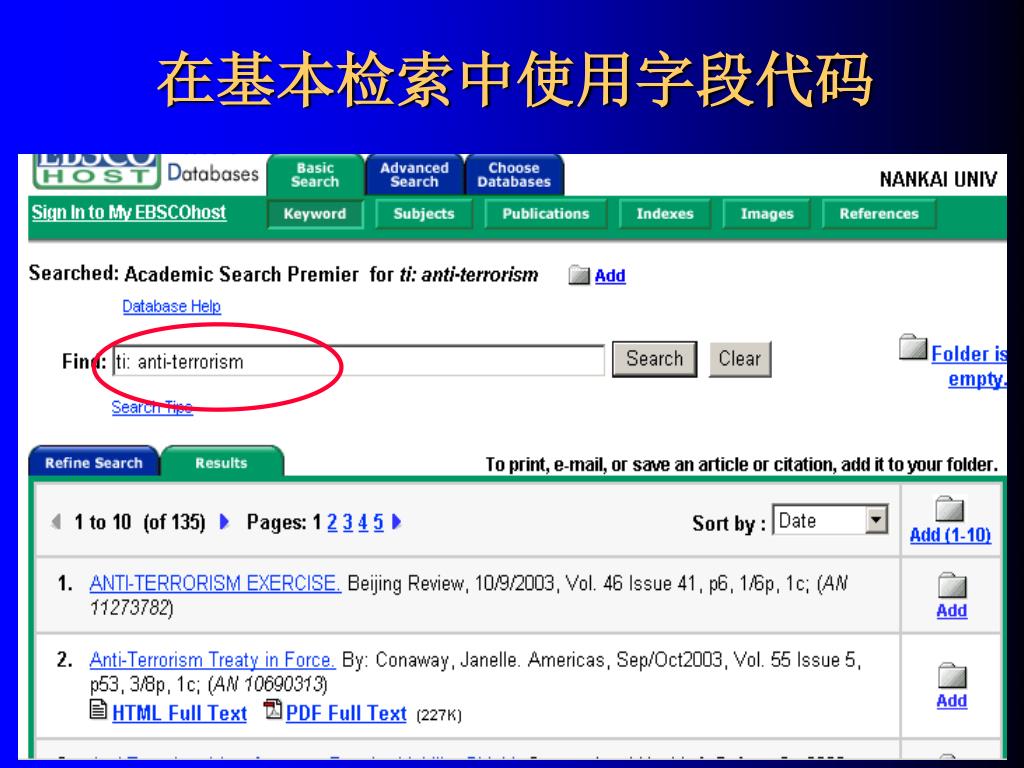Image resolution: width=1024 pixels, height=768 pixels.
Task: Click Add link for result 1
Action: 952,611
